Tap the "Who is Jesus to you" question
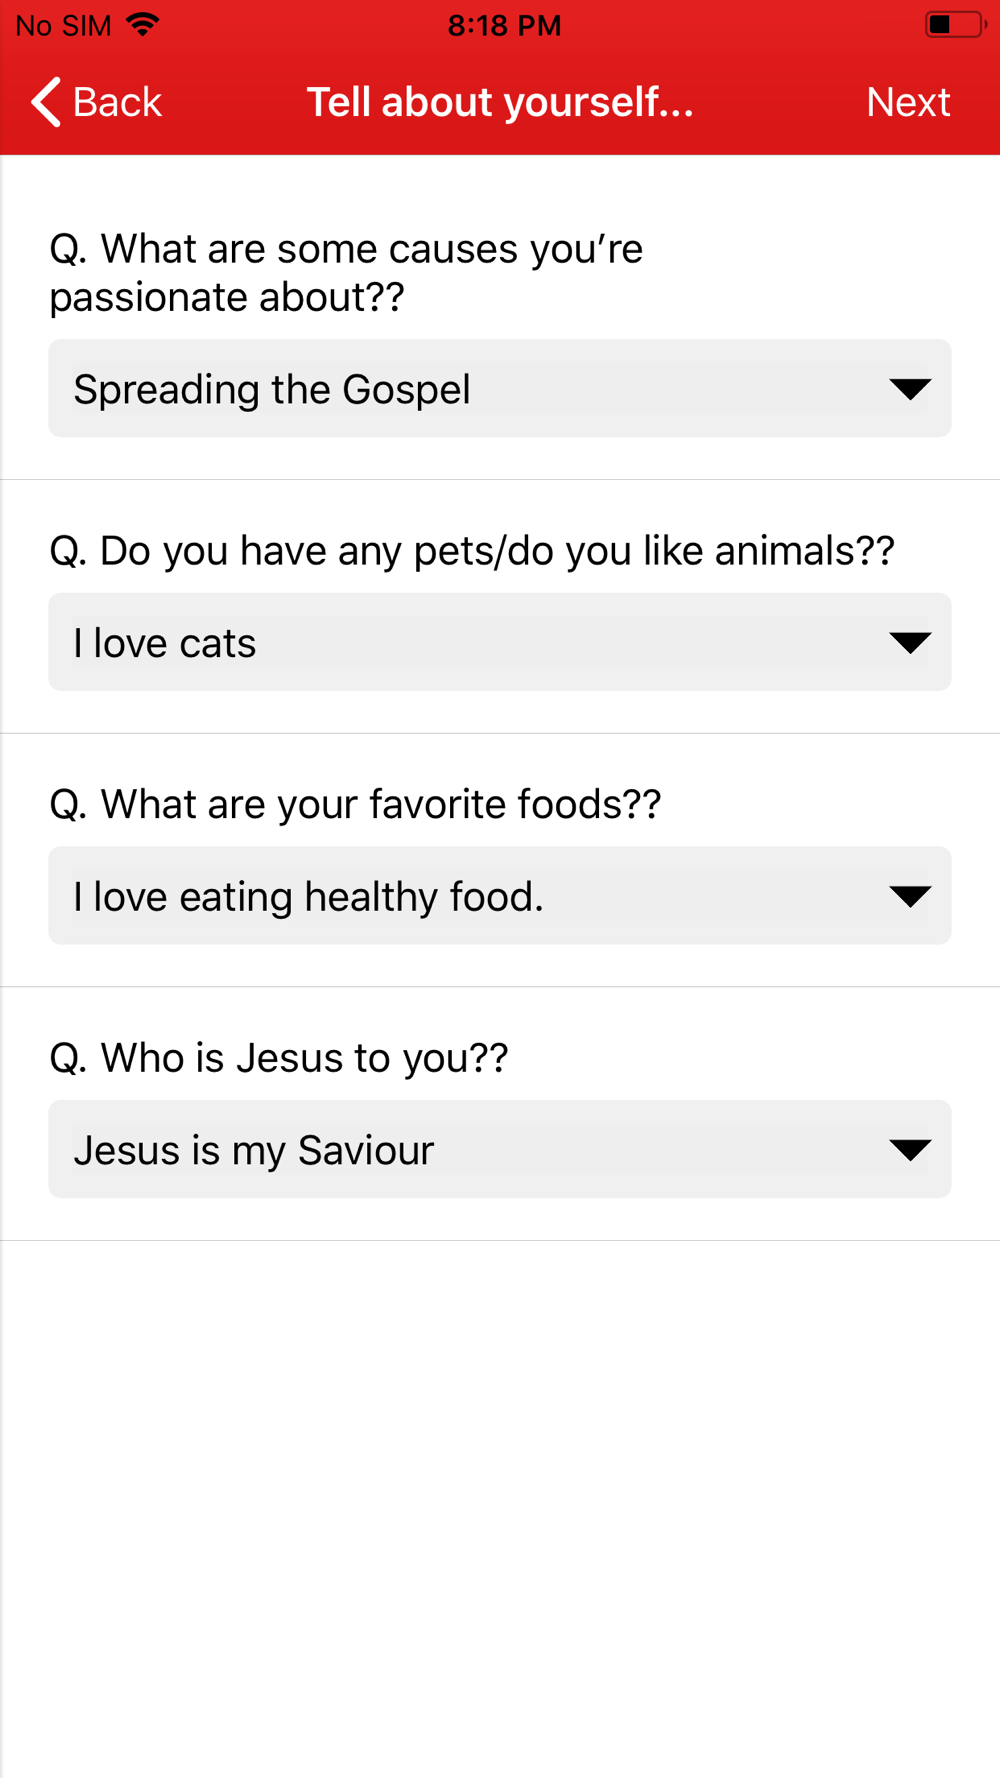The image size is (1000, 1778). pos(279,1058)
